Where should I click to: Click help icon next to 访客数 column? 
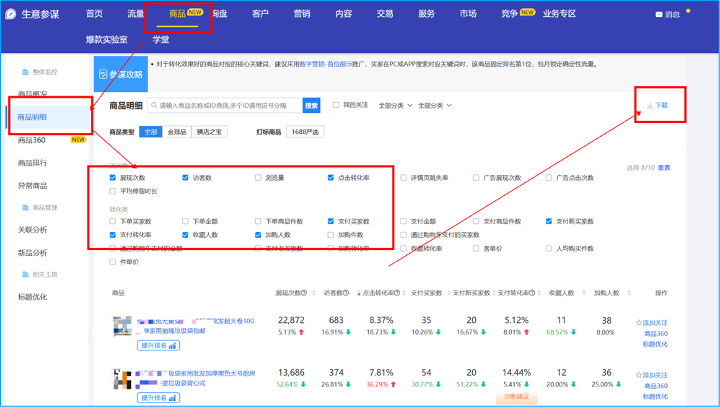(346, 293)
